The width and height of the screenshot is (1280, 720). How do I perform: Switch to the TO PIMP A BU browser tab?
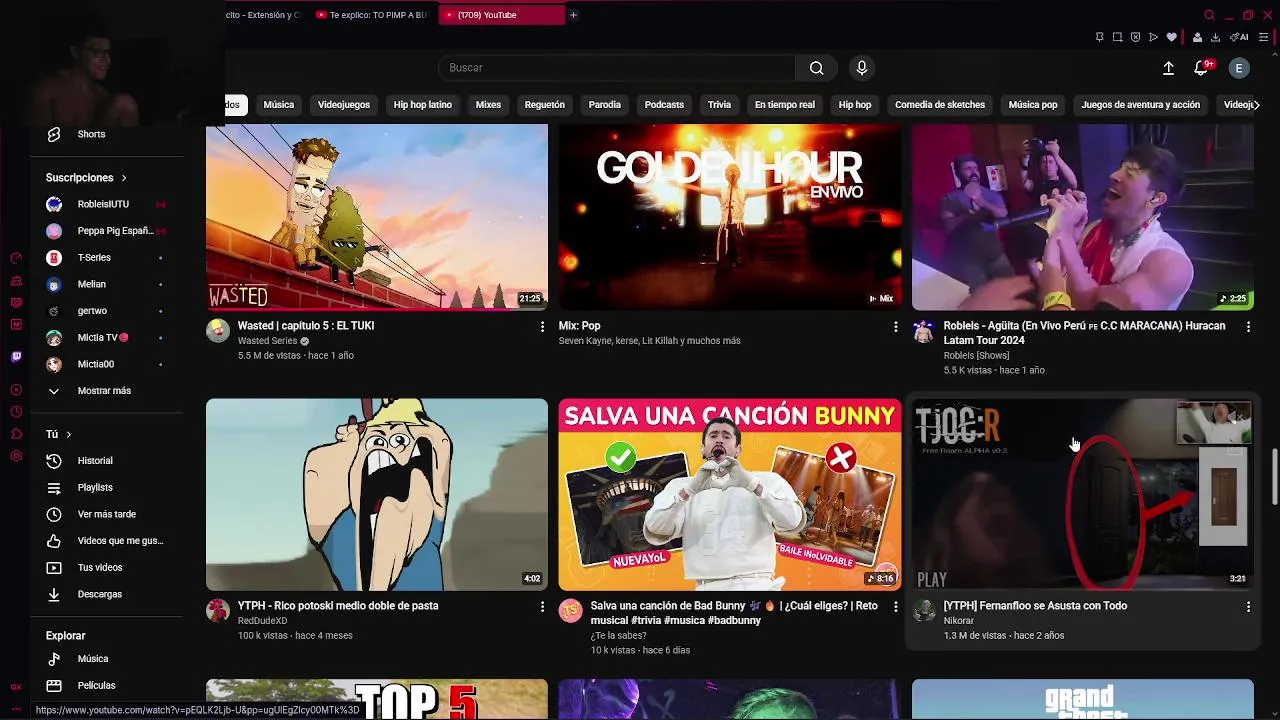[371, 15]
